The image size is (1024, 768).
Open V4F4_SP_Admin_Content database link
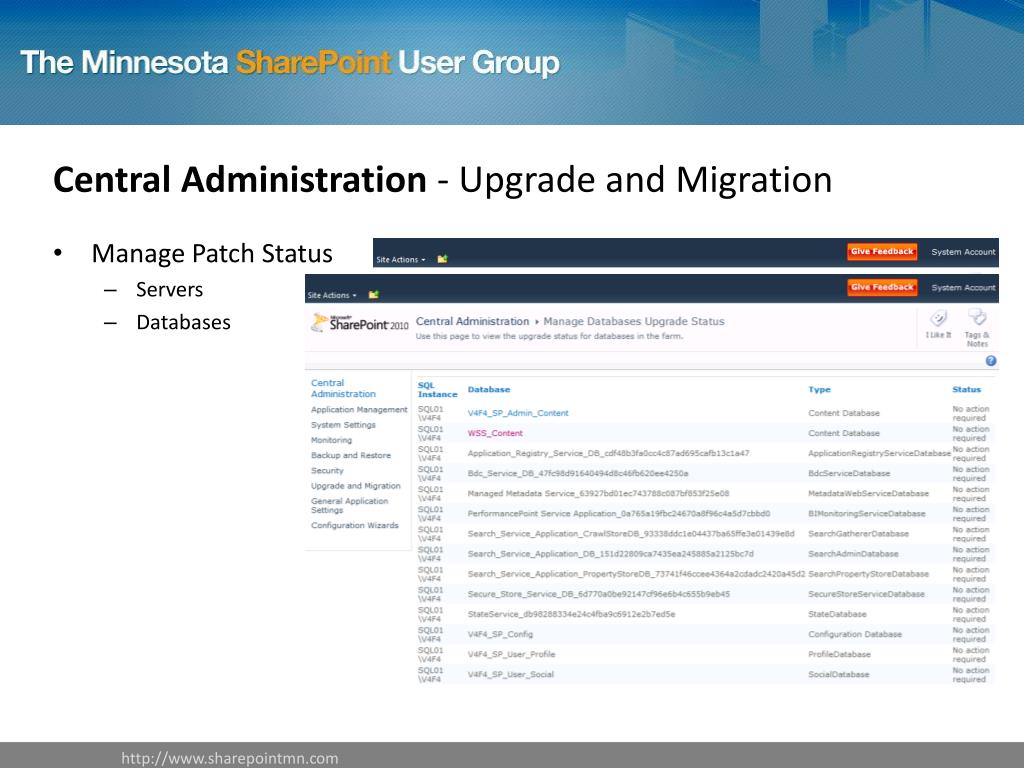click(518, 413)
